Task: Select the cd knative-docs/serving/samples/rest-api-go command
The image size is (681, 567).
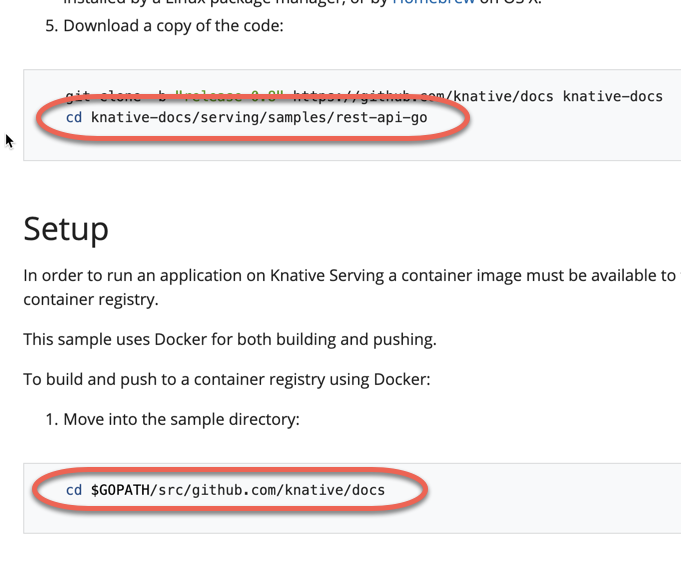Action: pos(246,118)
